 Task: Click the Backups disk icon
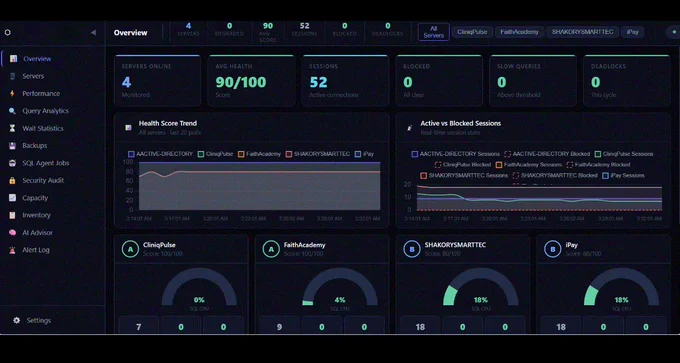pos(13,146)
